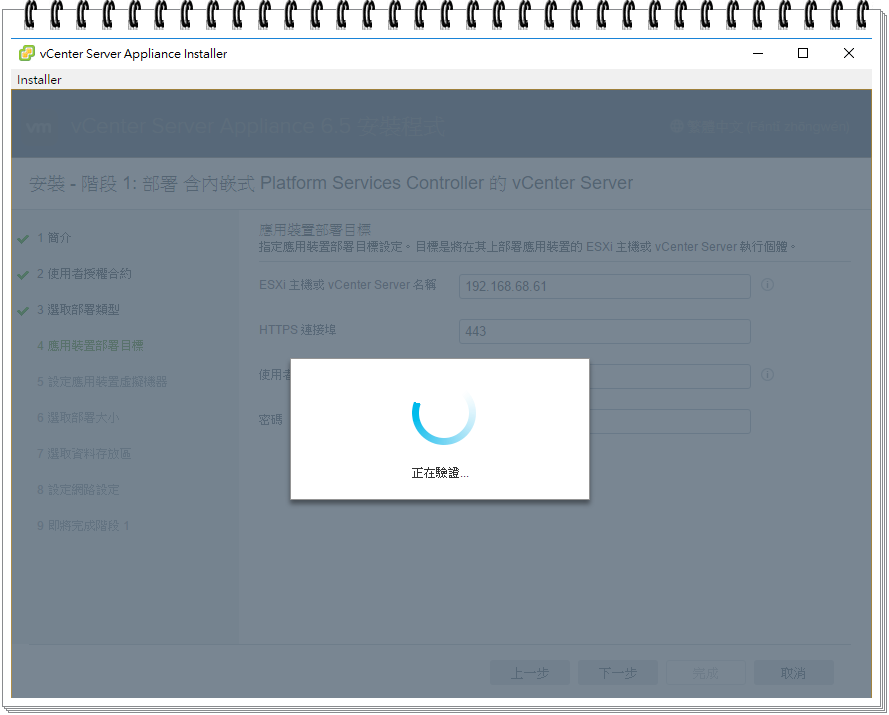Click the 應用裝置部署目標 section heading
This screenshot has width=889, height=715.
pos(315,230)
